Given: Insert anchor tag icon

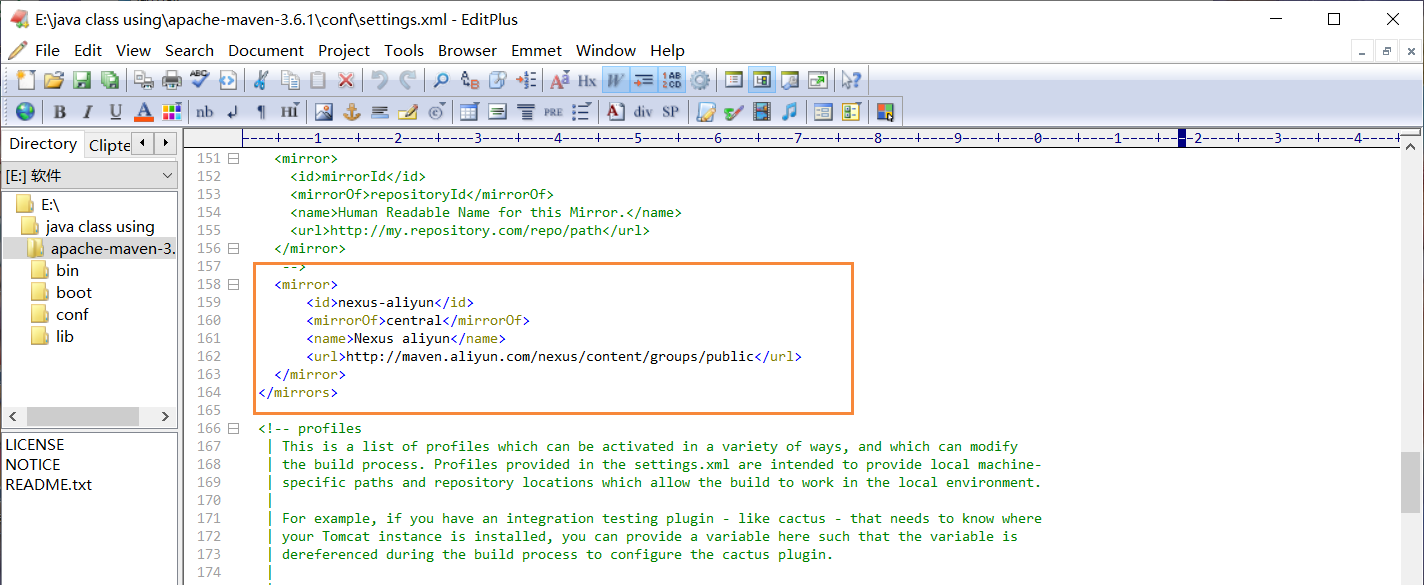Looking at the screenshot, I should click(x=352, y=111).
